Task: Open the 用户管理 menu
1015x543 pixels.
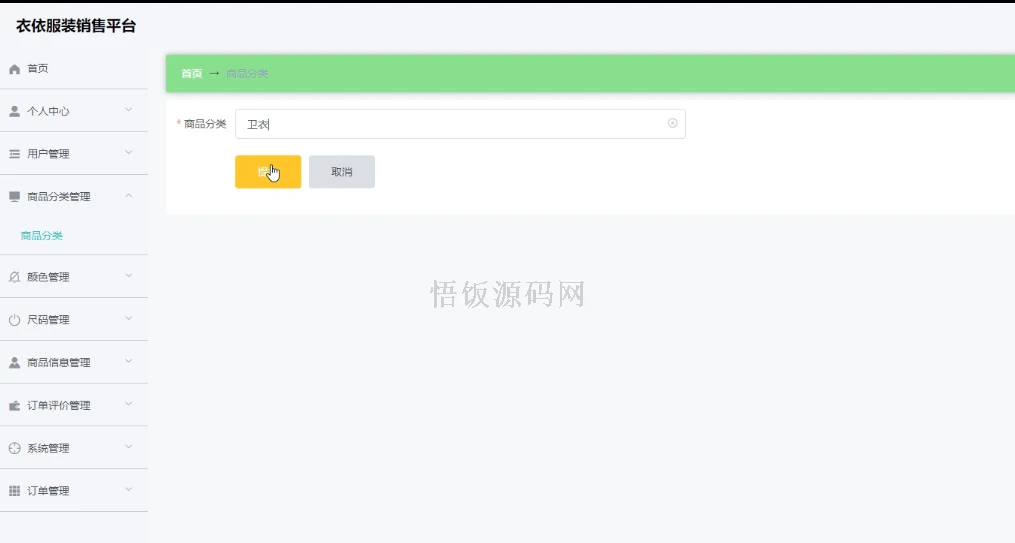Action: click(74, 154)
